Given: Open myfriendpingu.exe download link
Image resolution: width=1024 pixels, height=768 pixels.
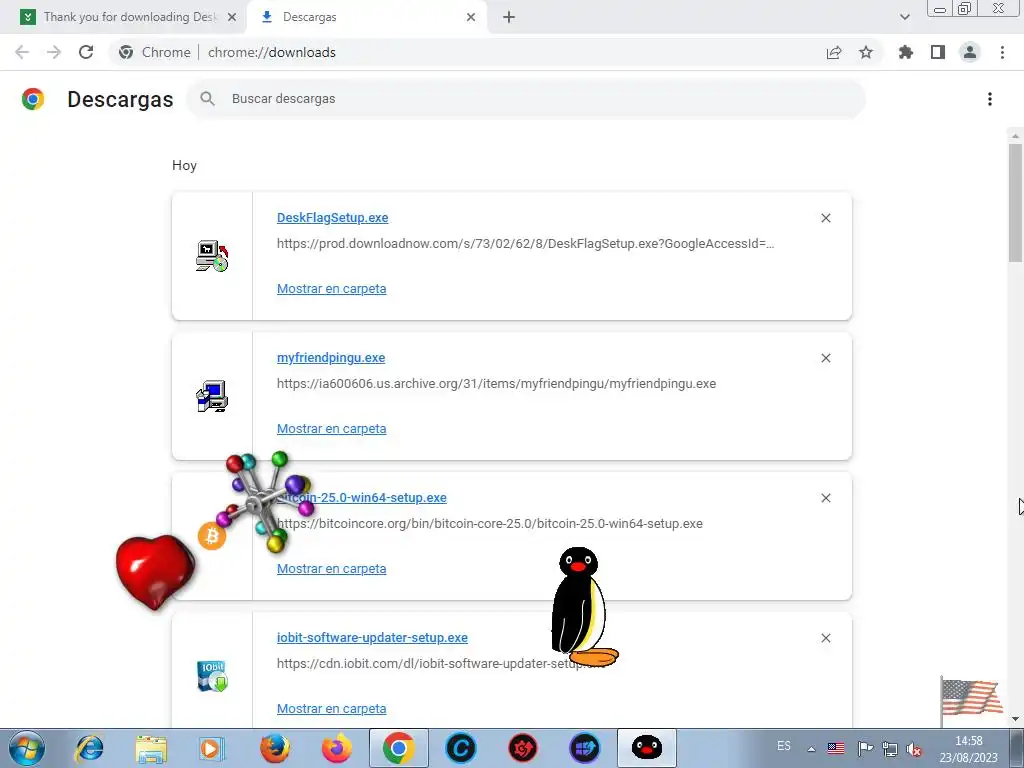Looking at the screenshot, I should [331, 357].
